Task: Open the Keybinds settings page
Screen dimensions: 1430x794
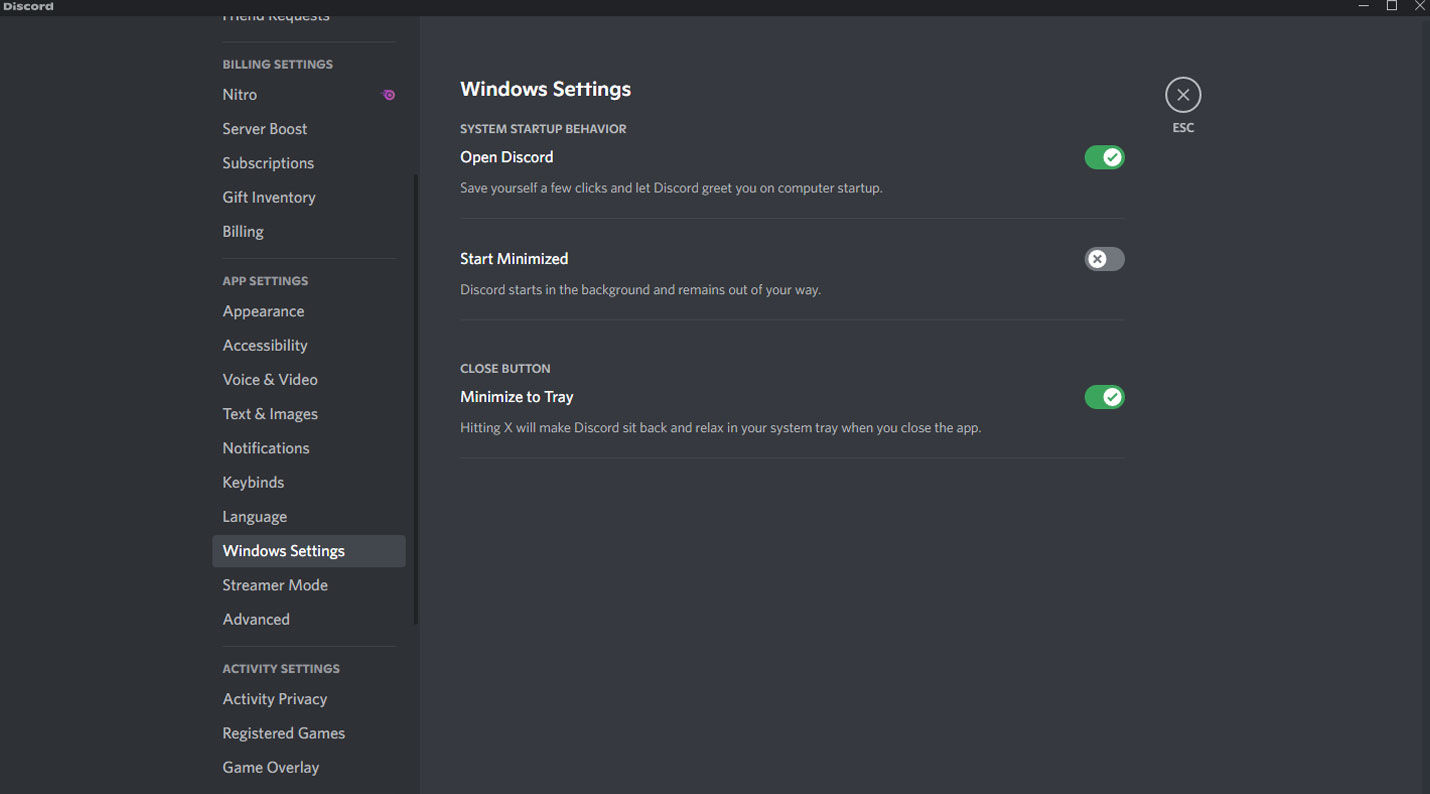Action: coord(253,481)
